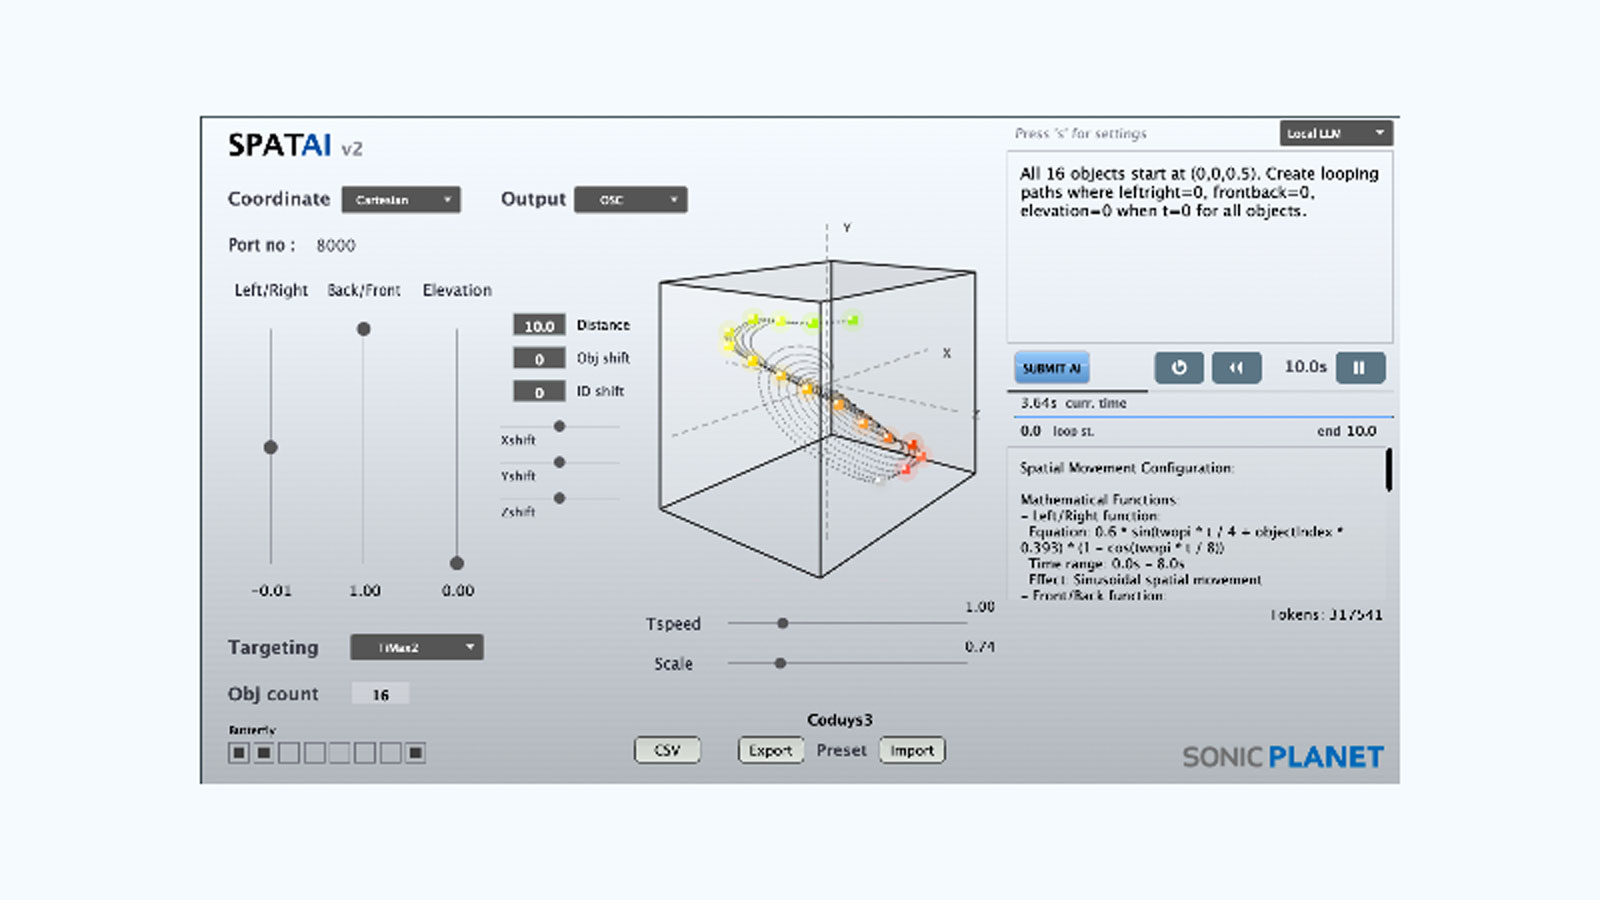This screenshot has width=1600, height=900.
Task: Open the Local LLM model dropdown
Action: click(1336, 133)
